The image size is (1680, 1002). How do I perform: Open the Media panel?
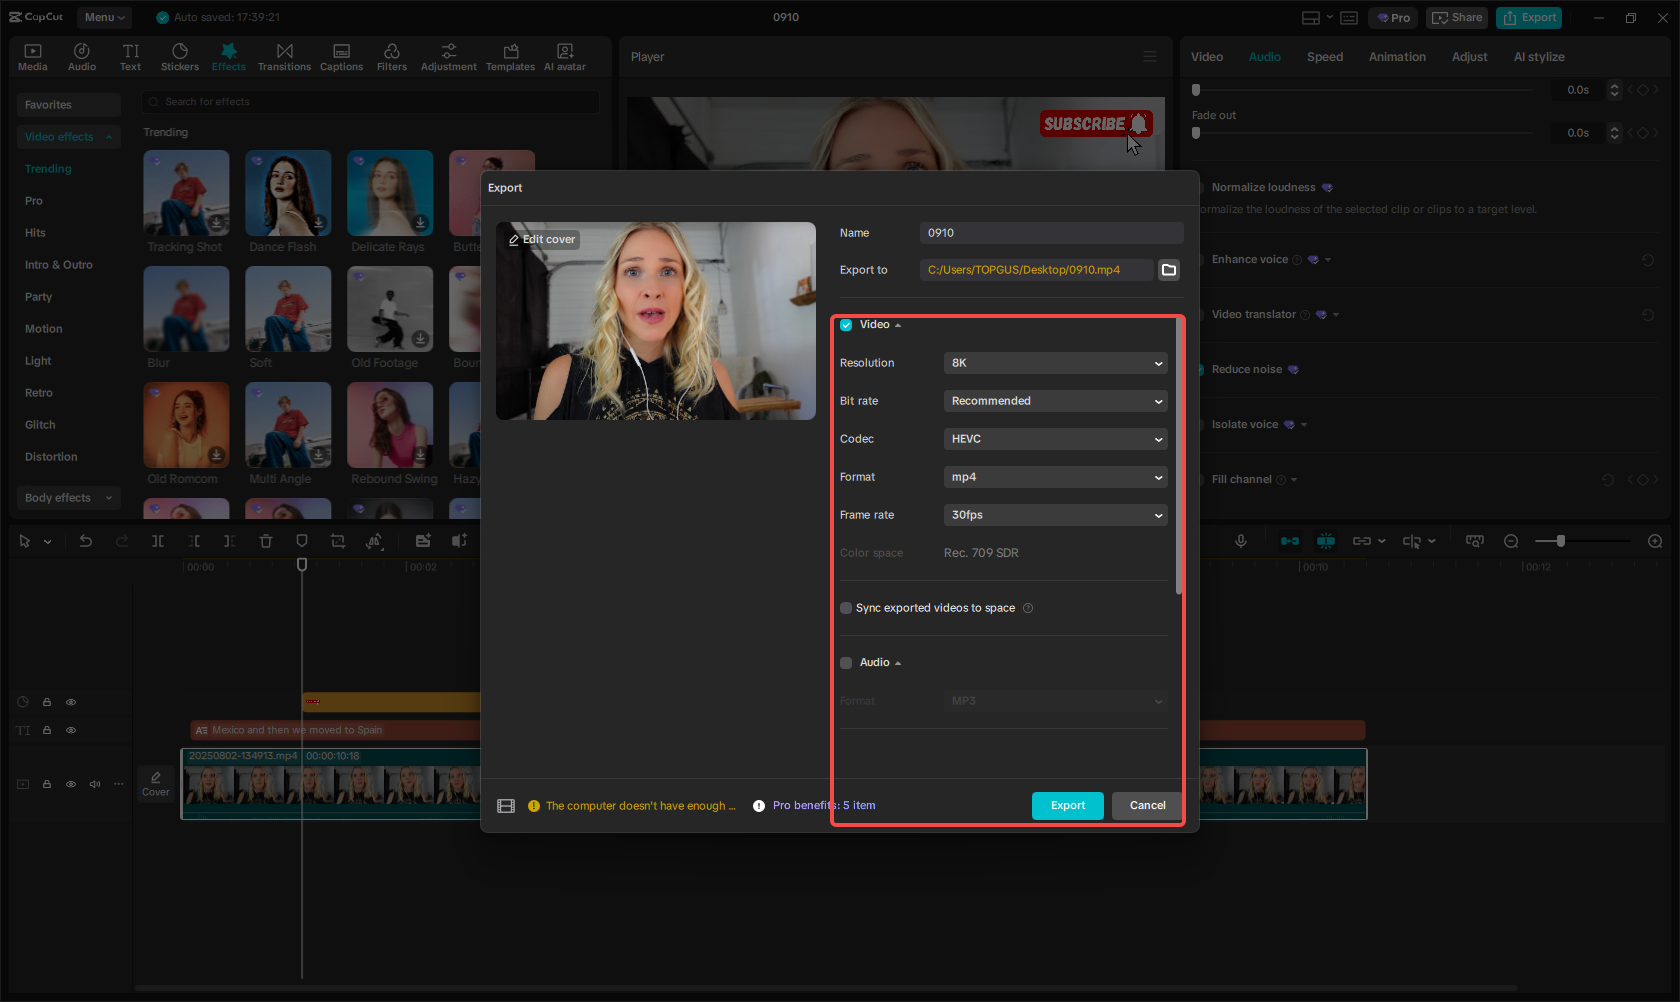click(x=32, y=56)
